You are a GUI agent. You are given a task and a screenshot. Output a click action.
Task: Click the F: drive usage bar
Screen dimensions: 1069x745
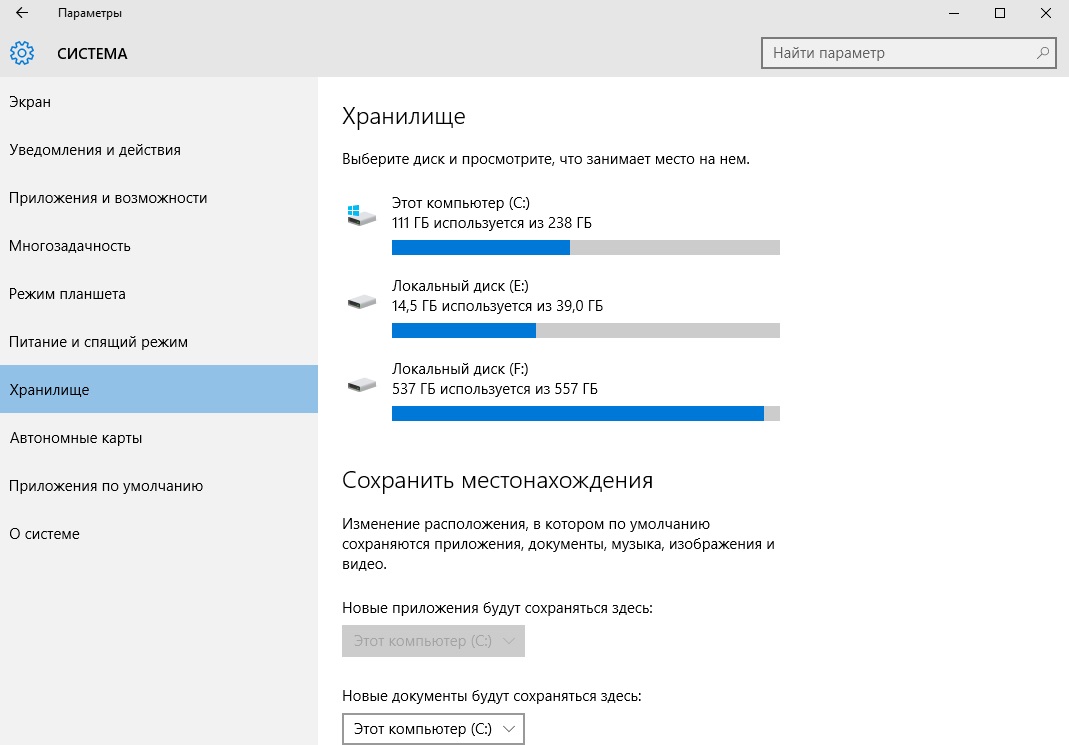tap(586, 414)
